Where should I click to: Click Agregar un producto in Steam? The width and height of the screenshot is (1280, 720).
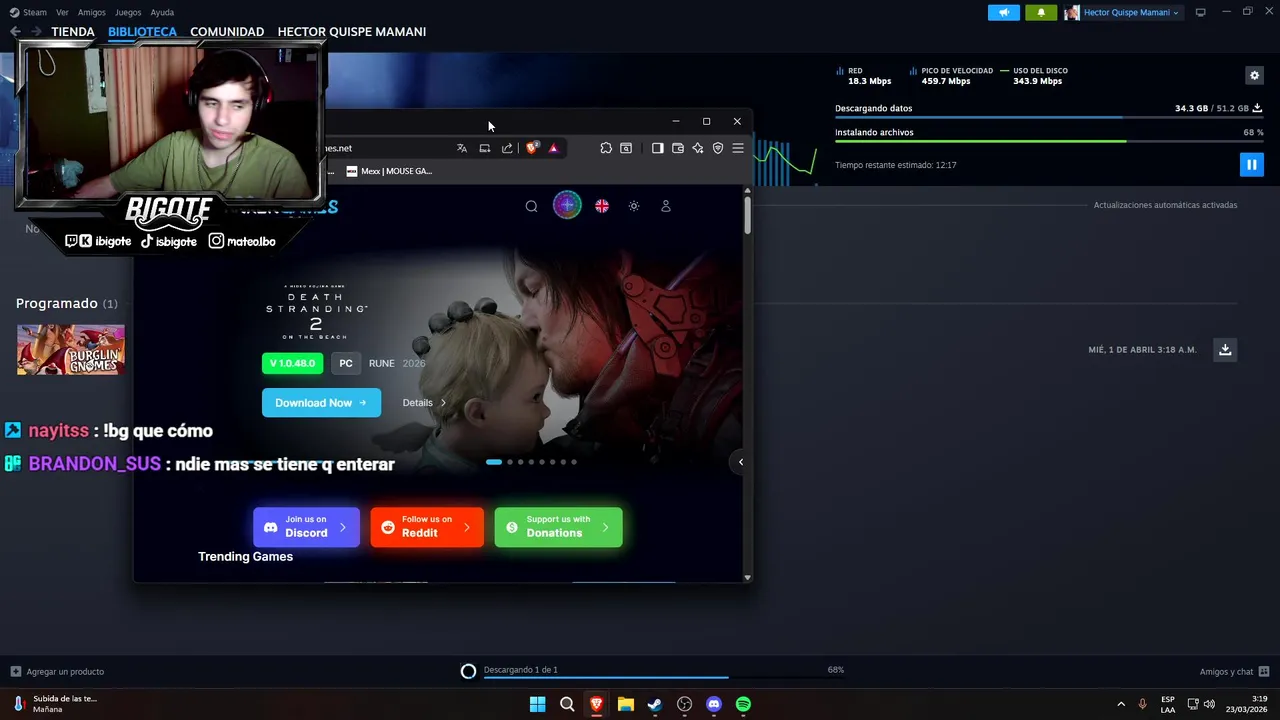(57, 672)
